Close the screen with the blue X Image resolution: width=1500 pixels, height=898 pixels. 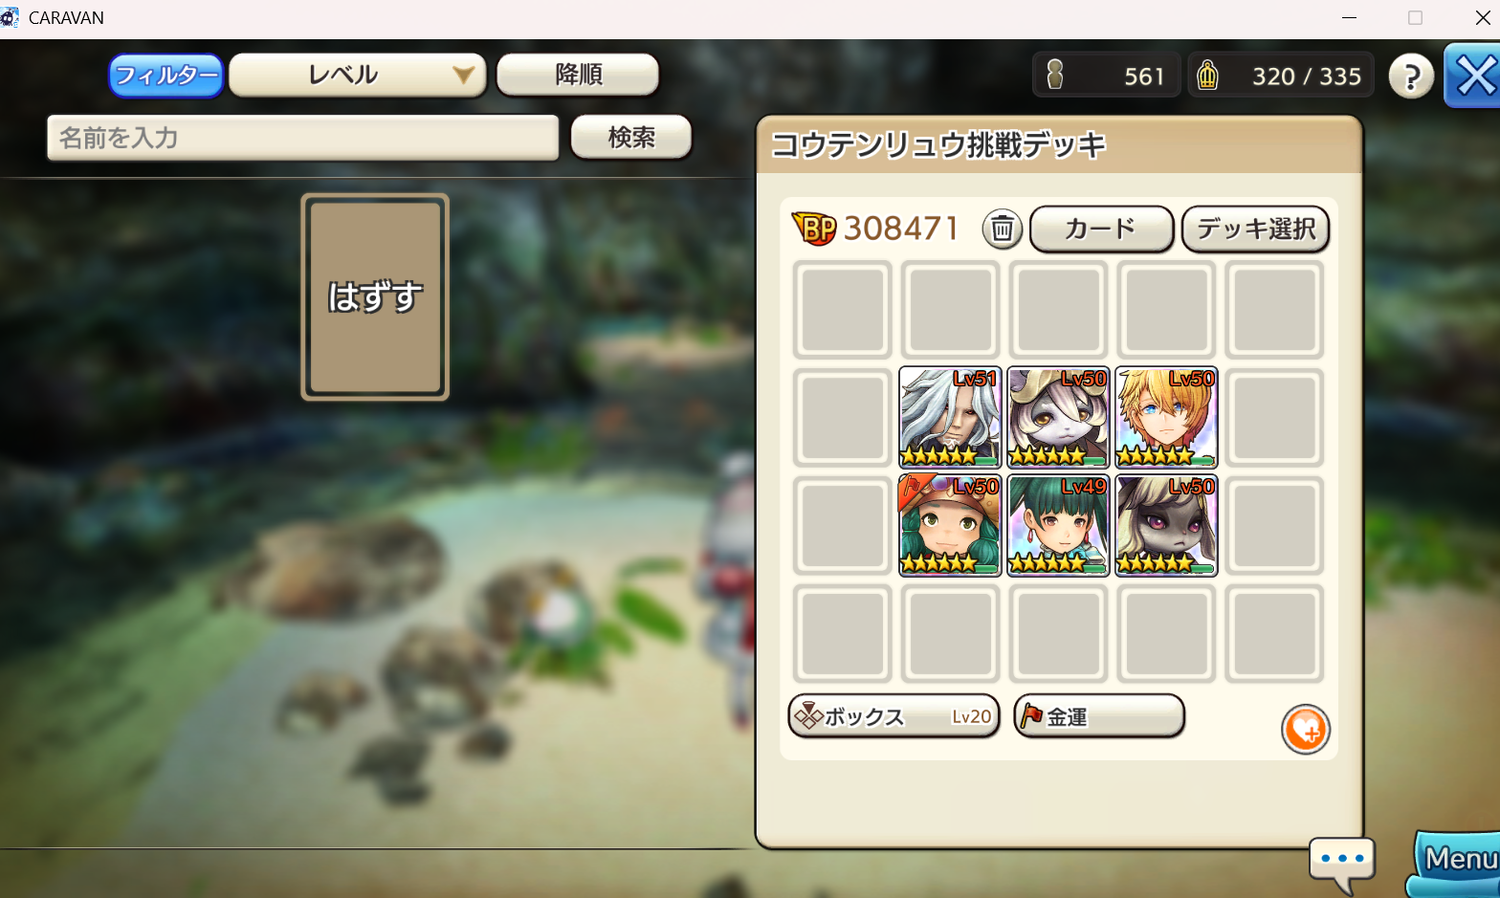tap(1473, 76)
